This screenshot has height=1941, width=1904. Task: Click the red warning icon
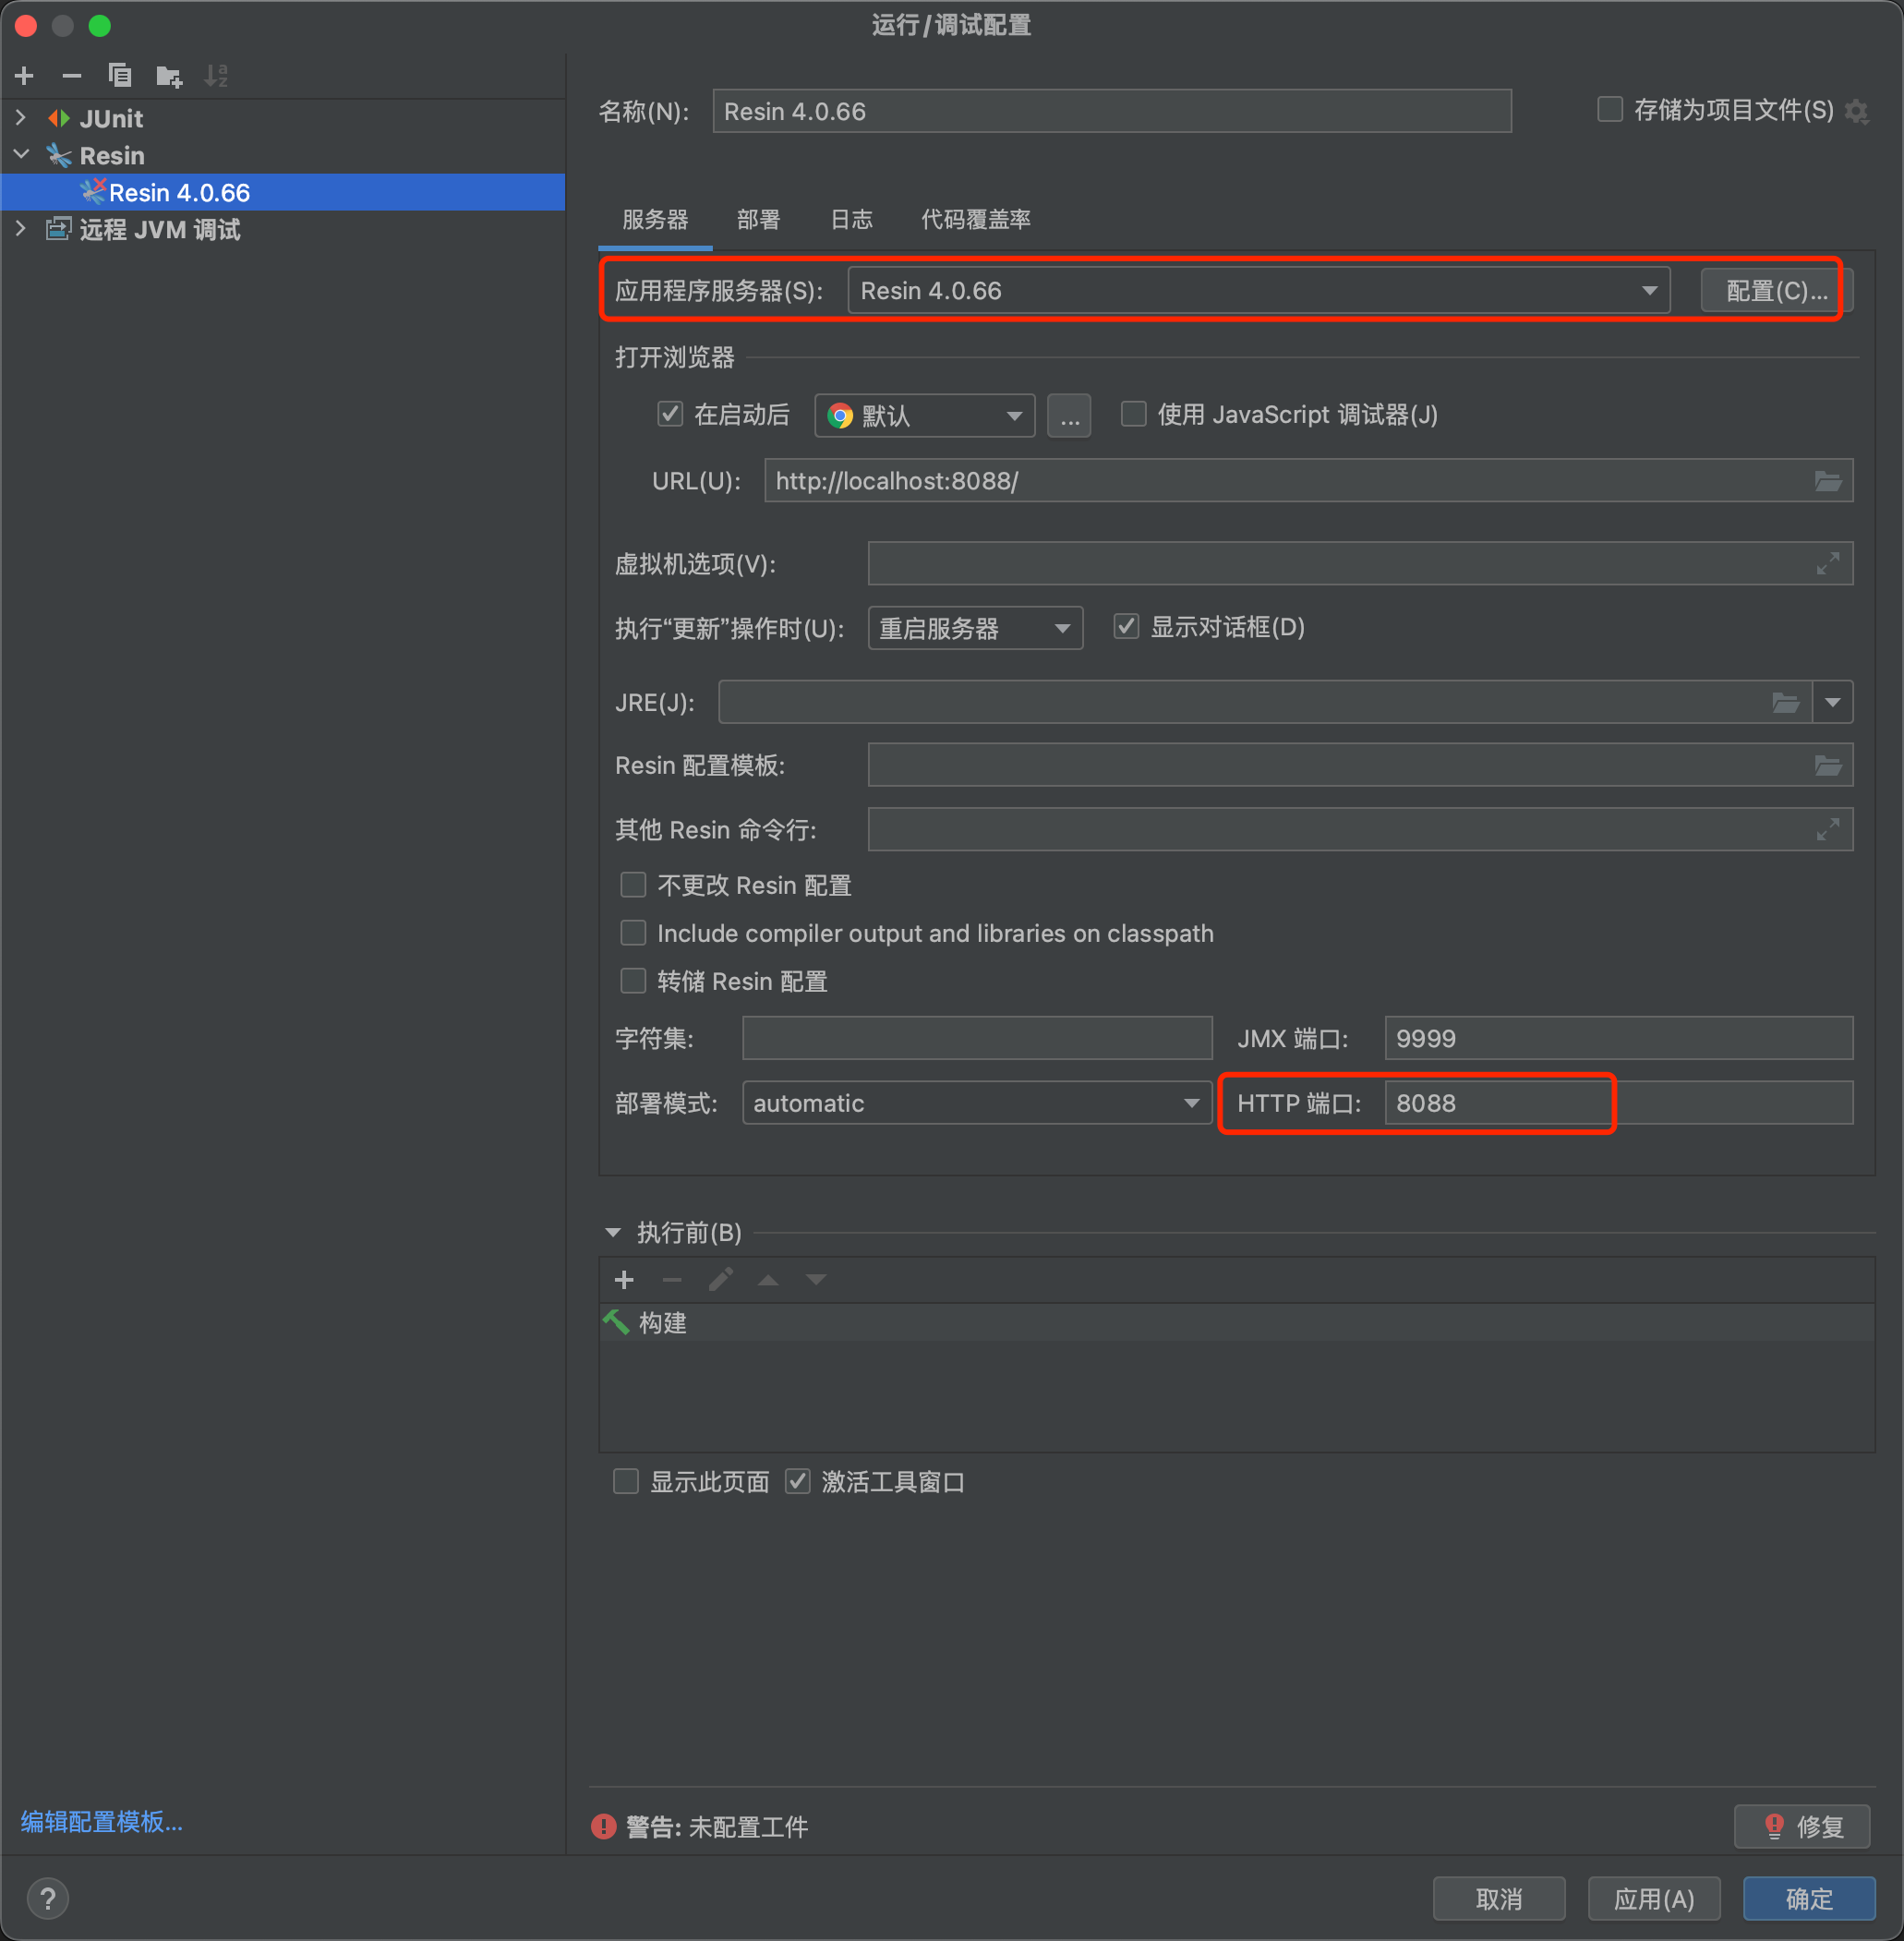point(604,1827)
